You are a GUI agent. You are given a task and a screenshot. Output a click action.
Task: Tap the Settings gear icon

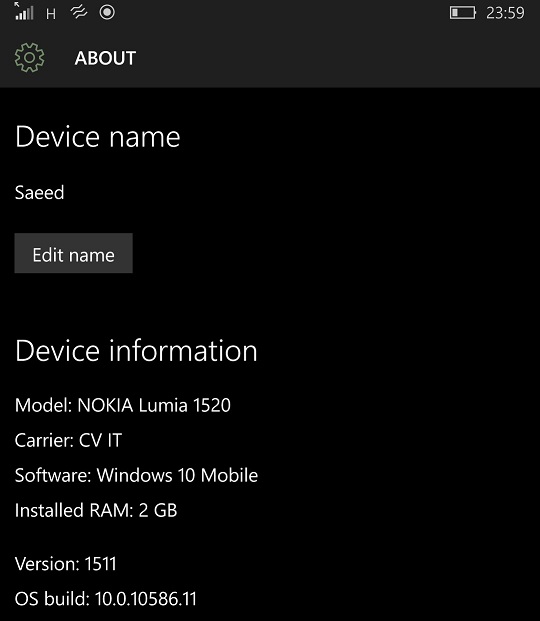pyautogui.click(x=30, y=58)
